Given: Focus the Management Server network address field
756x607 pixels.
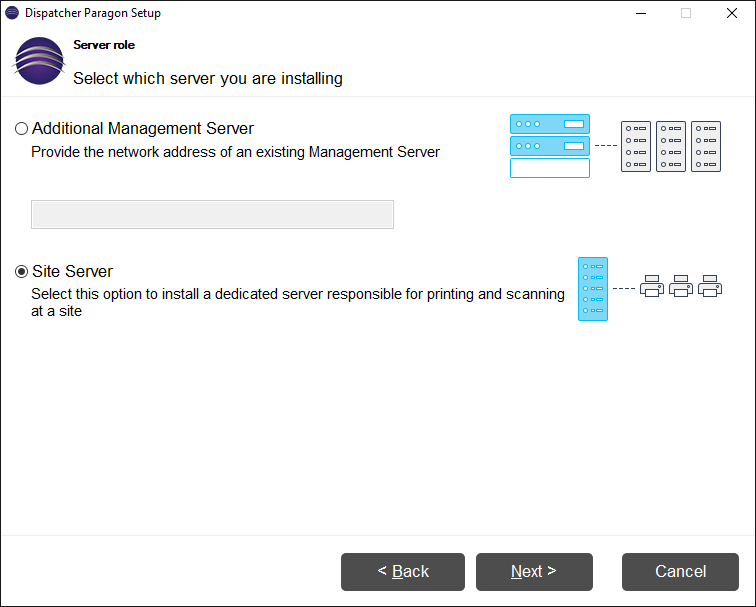Looking at the screenshot, I should point(212,215).
